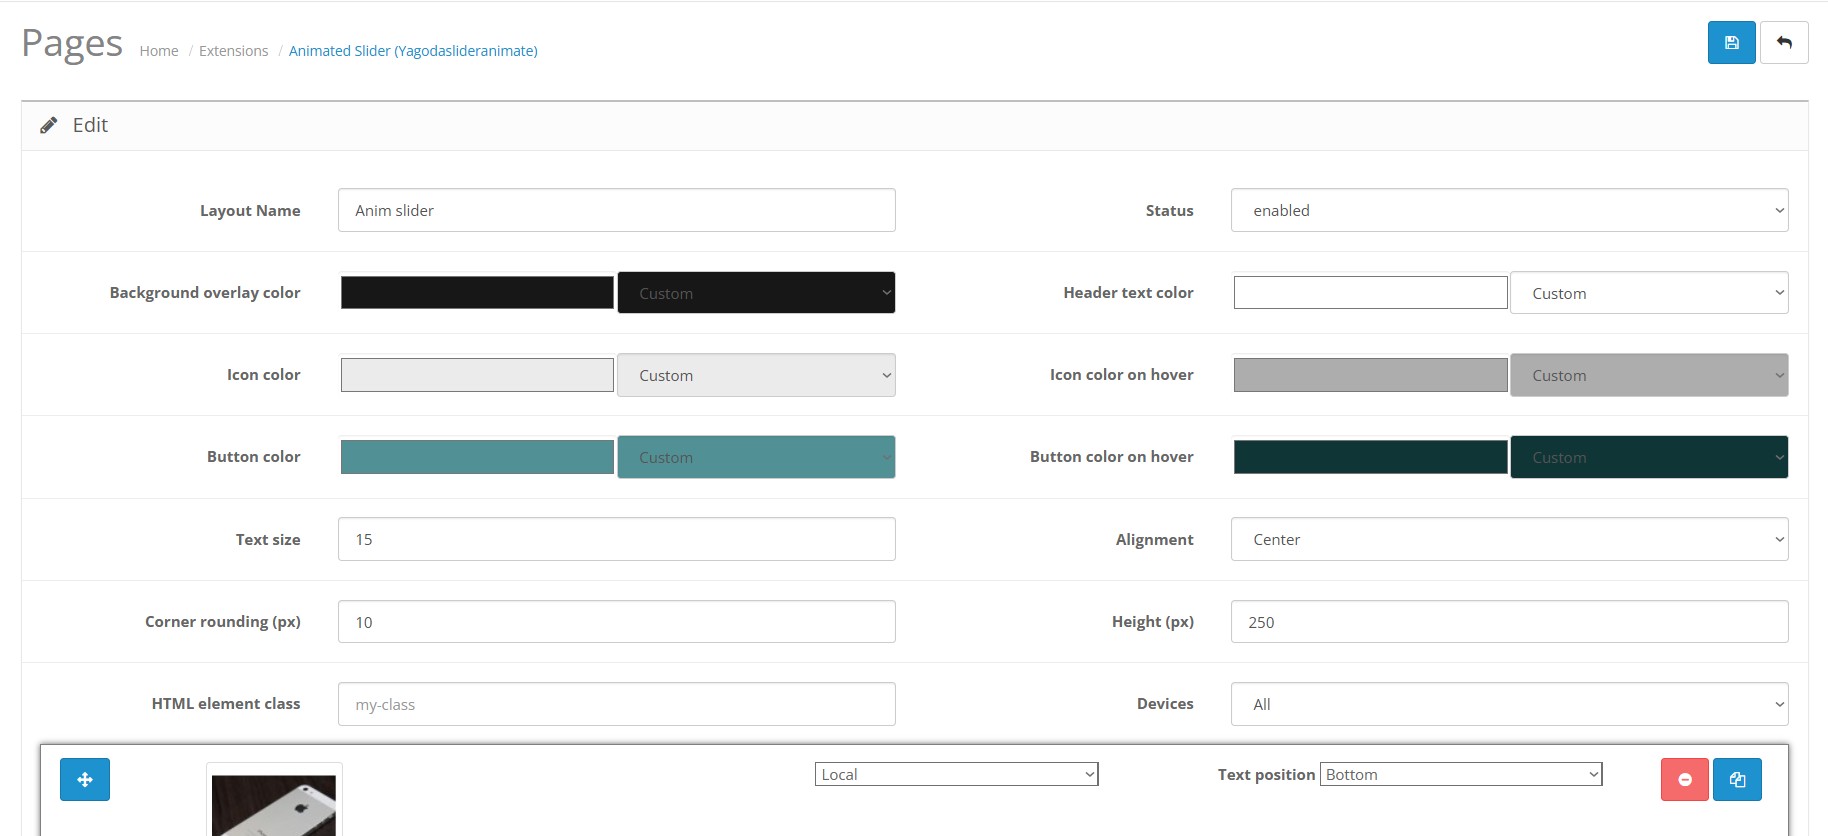Image resolution: width=1828 pixels, height=836 pixels.
Task: Click the Layout Name input field
Action: point(616,211)
